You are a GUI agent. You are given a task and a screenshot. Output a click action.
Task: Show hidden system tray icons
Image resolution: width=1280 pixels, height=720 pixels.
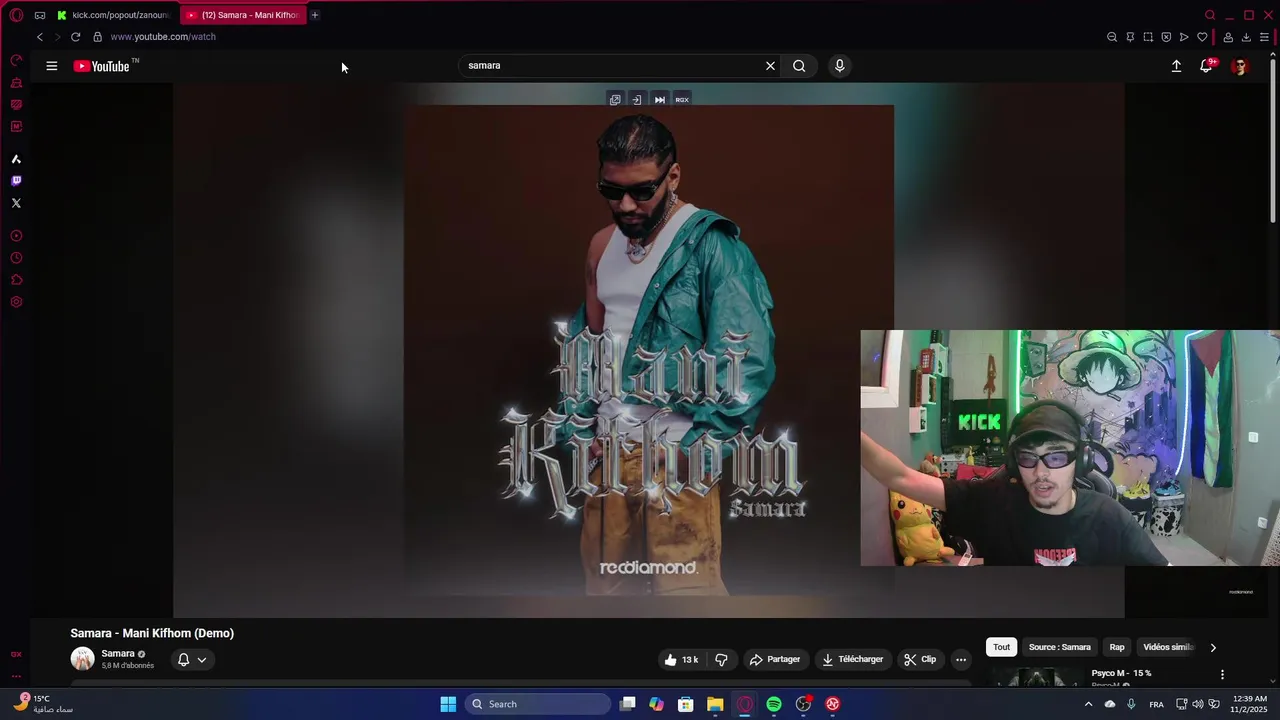(1089, 704)
